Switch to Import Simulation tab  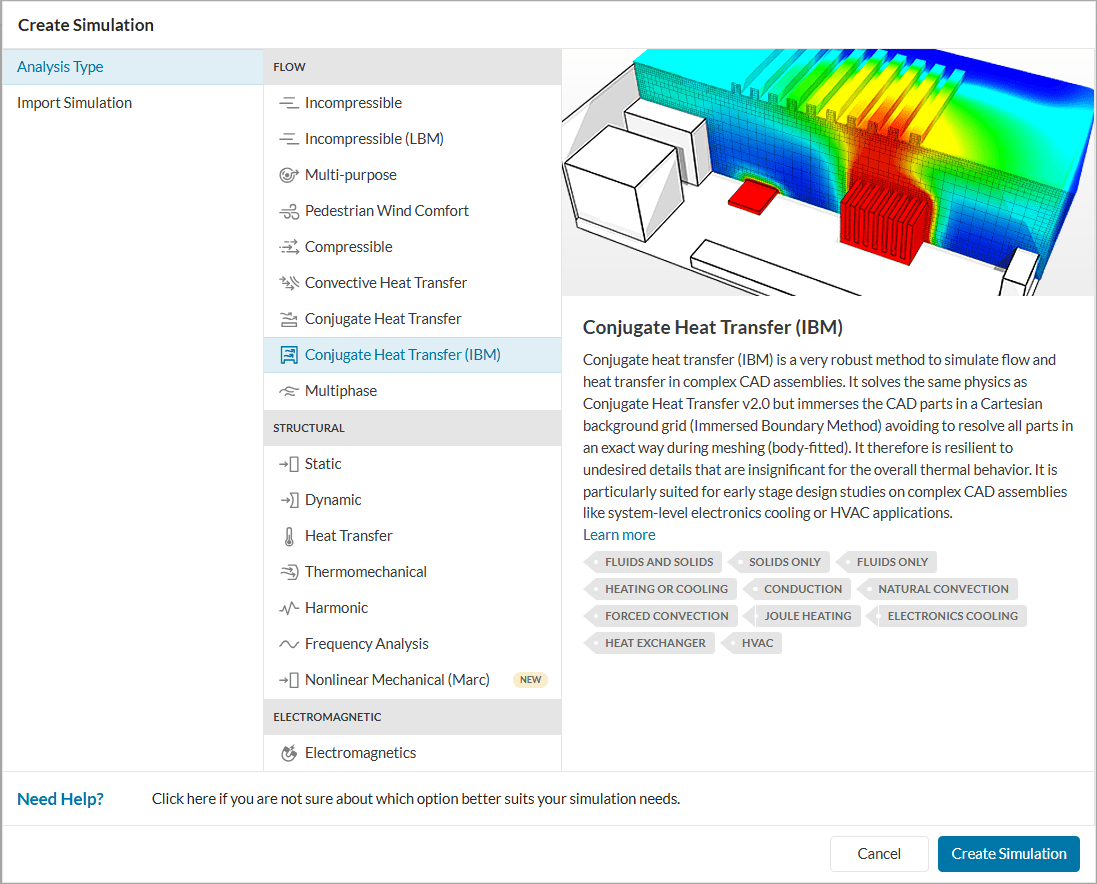[74, 103]
